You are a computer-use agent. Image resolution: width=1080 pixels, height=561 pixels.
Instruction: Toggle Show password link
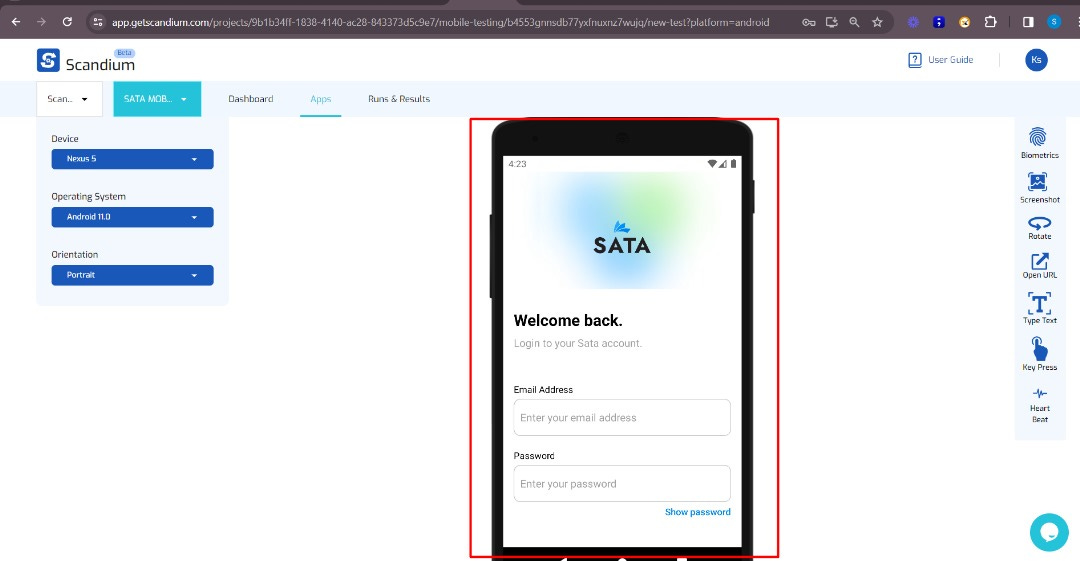697,511
